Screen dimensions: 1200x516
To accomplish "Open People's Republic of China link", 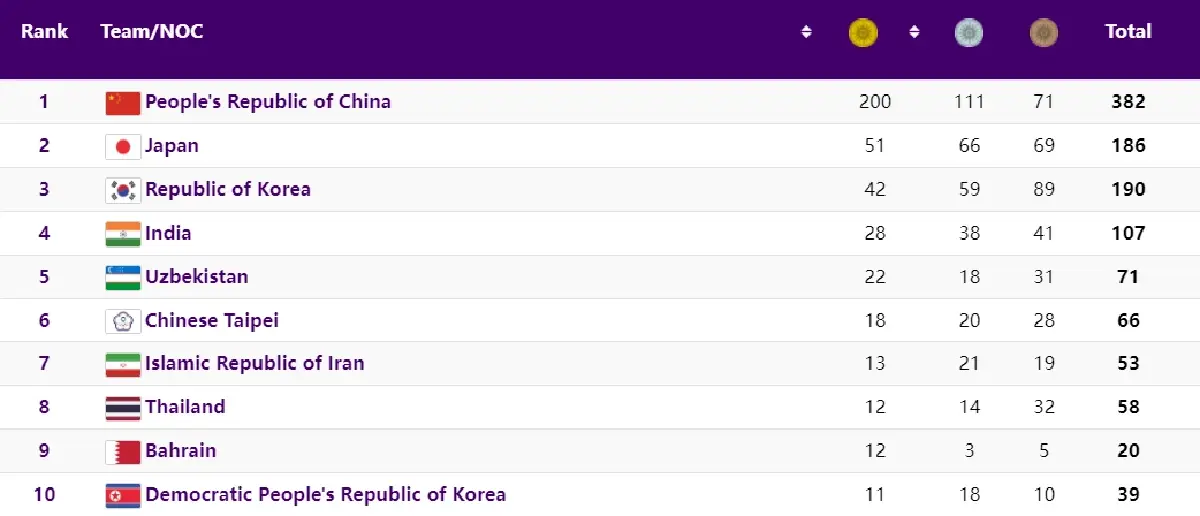I will [268, 102].
